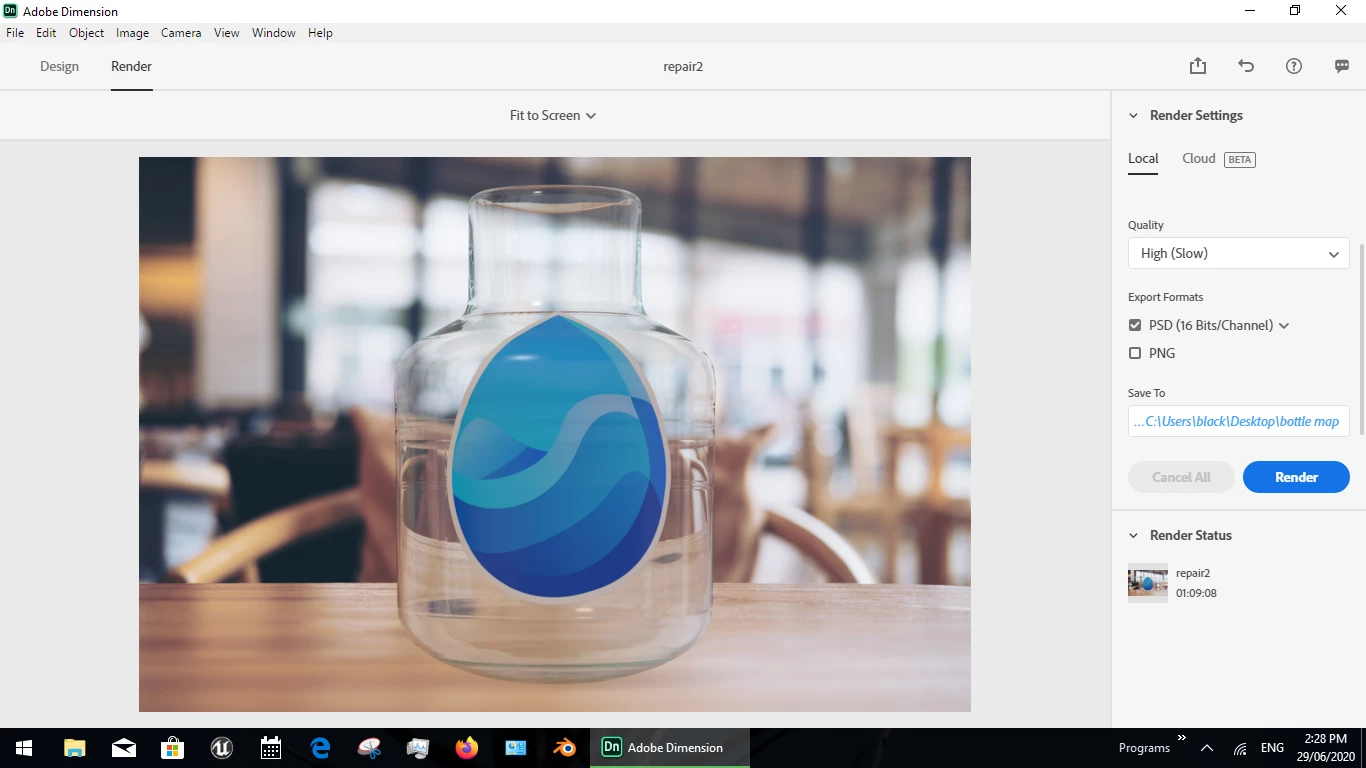The image size is (1366, 768).
Task: Click the Adobe Dimension logo in title bar
Action: [x=11, y=11]
